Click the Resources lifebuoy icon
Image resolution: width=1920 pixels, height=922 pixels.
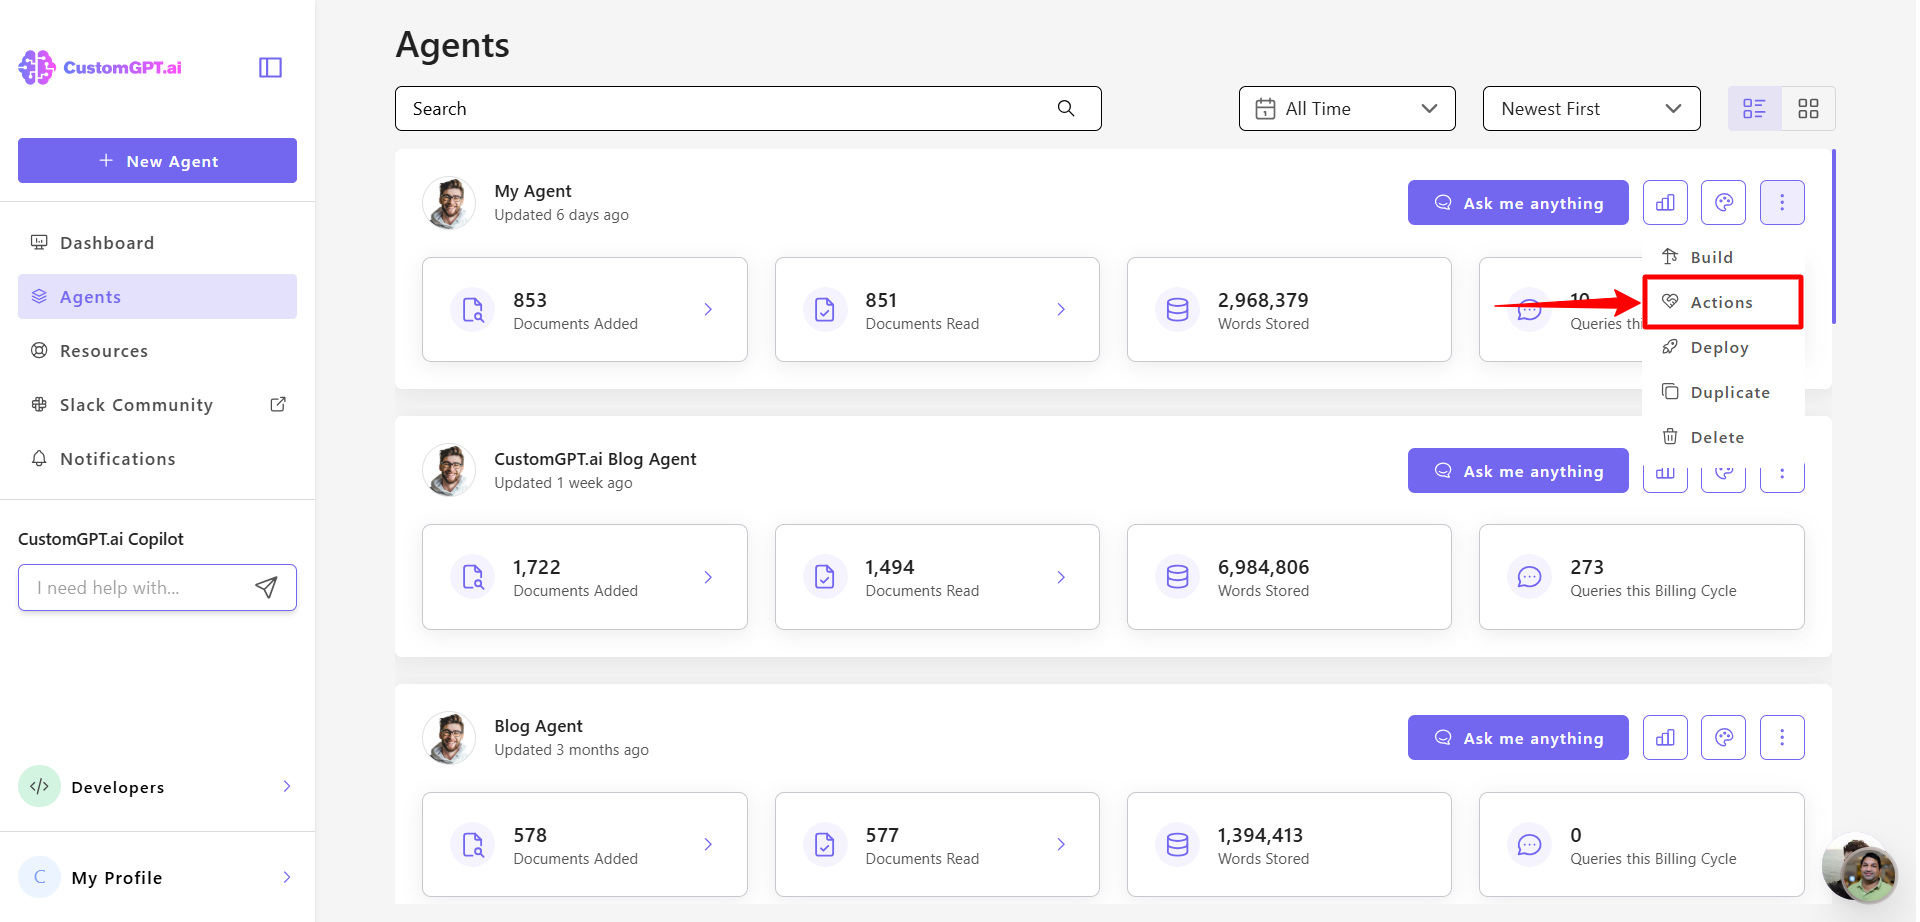tap(39, 350)
